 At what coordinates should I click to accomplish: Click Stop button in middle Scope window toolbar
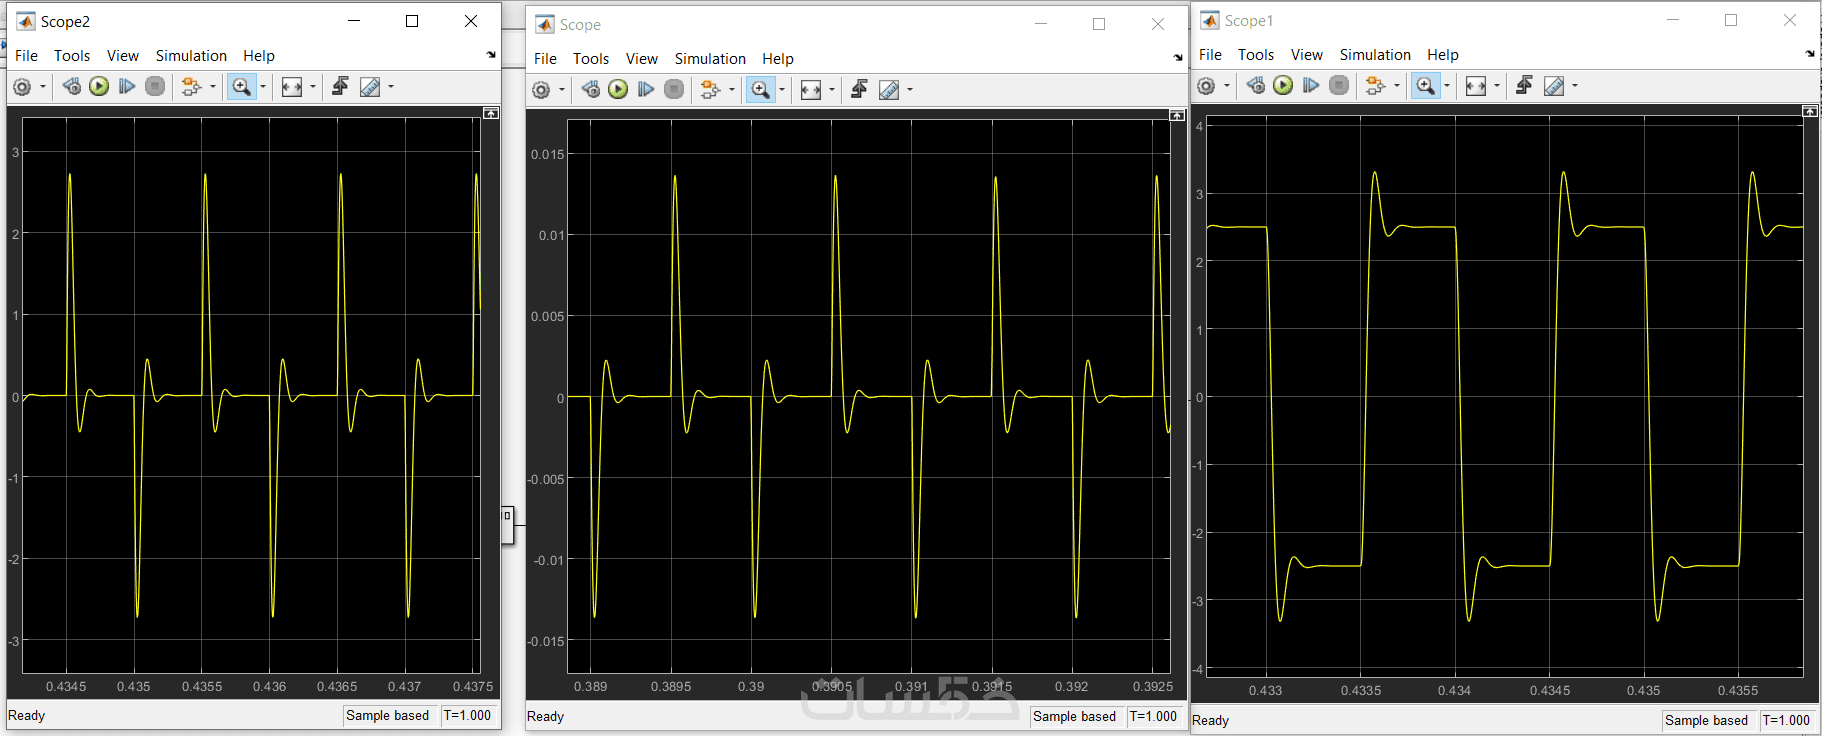pos(674,90)
